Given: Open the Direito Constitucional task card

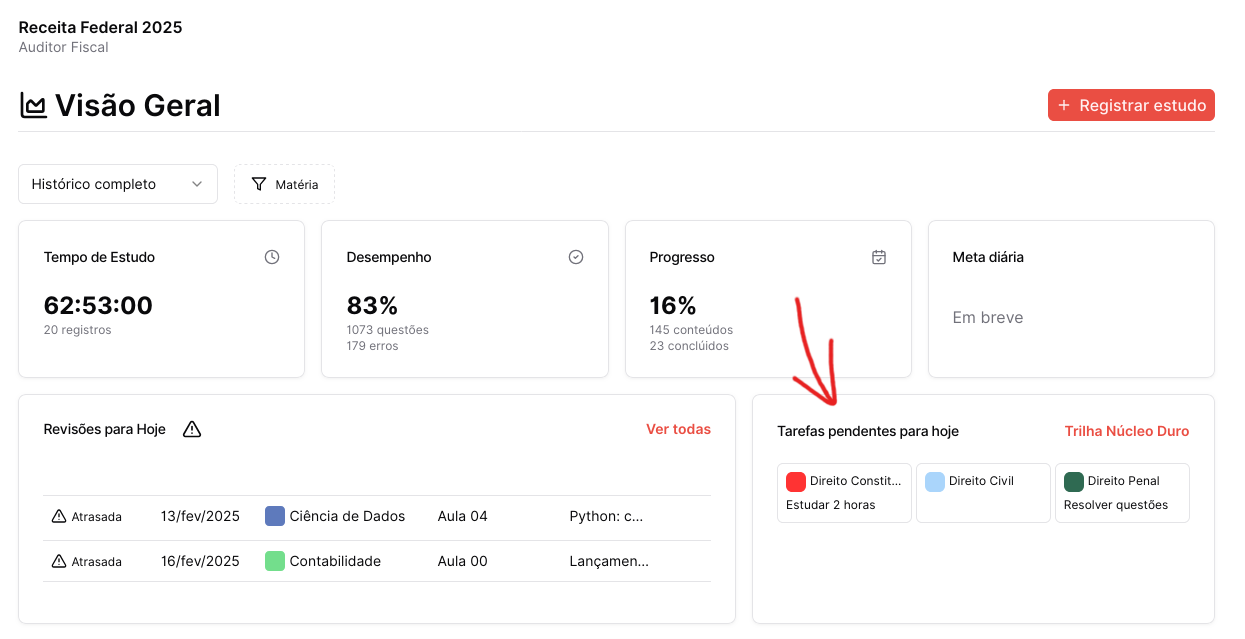Looking at the screenshot, I should pyautogui.click(x=844, y=492).
